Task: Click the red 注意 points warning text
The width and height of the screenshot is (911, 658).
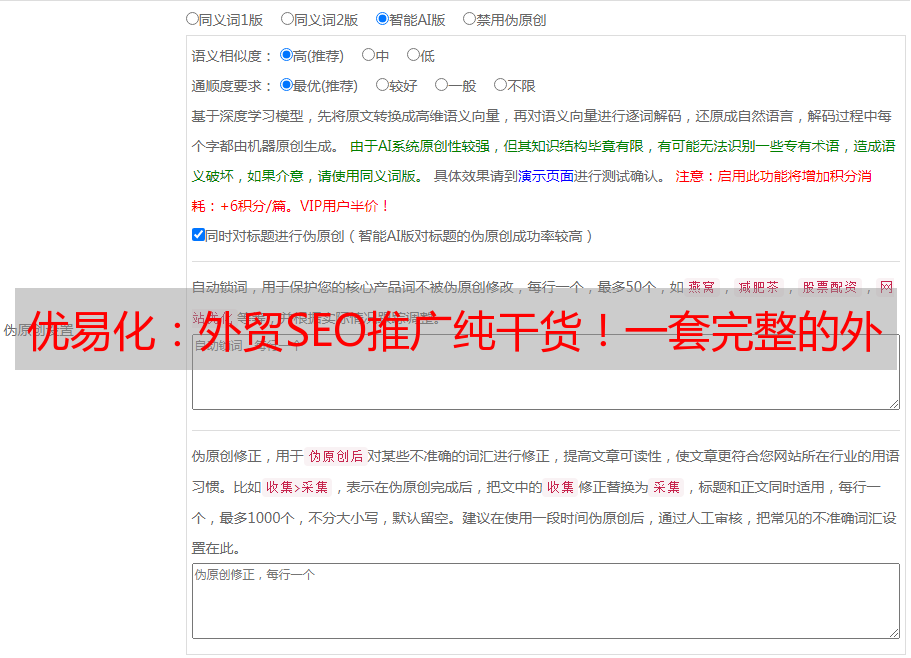Action: [x=531, y=191]
